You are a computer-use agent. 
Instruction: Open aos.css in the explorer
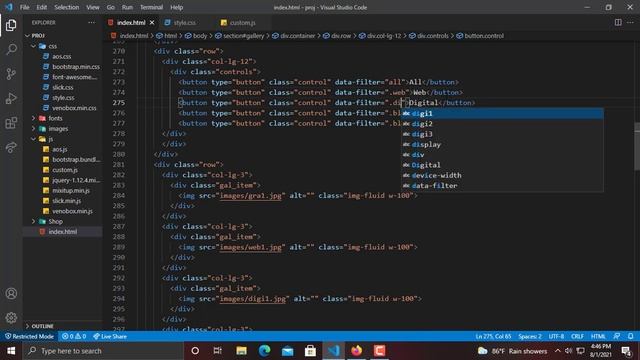[x=62, y=56]
